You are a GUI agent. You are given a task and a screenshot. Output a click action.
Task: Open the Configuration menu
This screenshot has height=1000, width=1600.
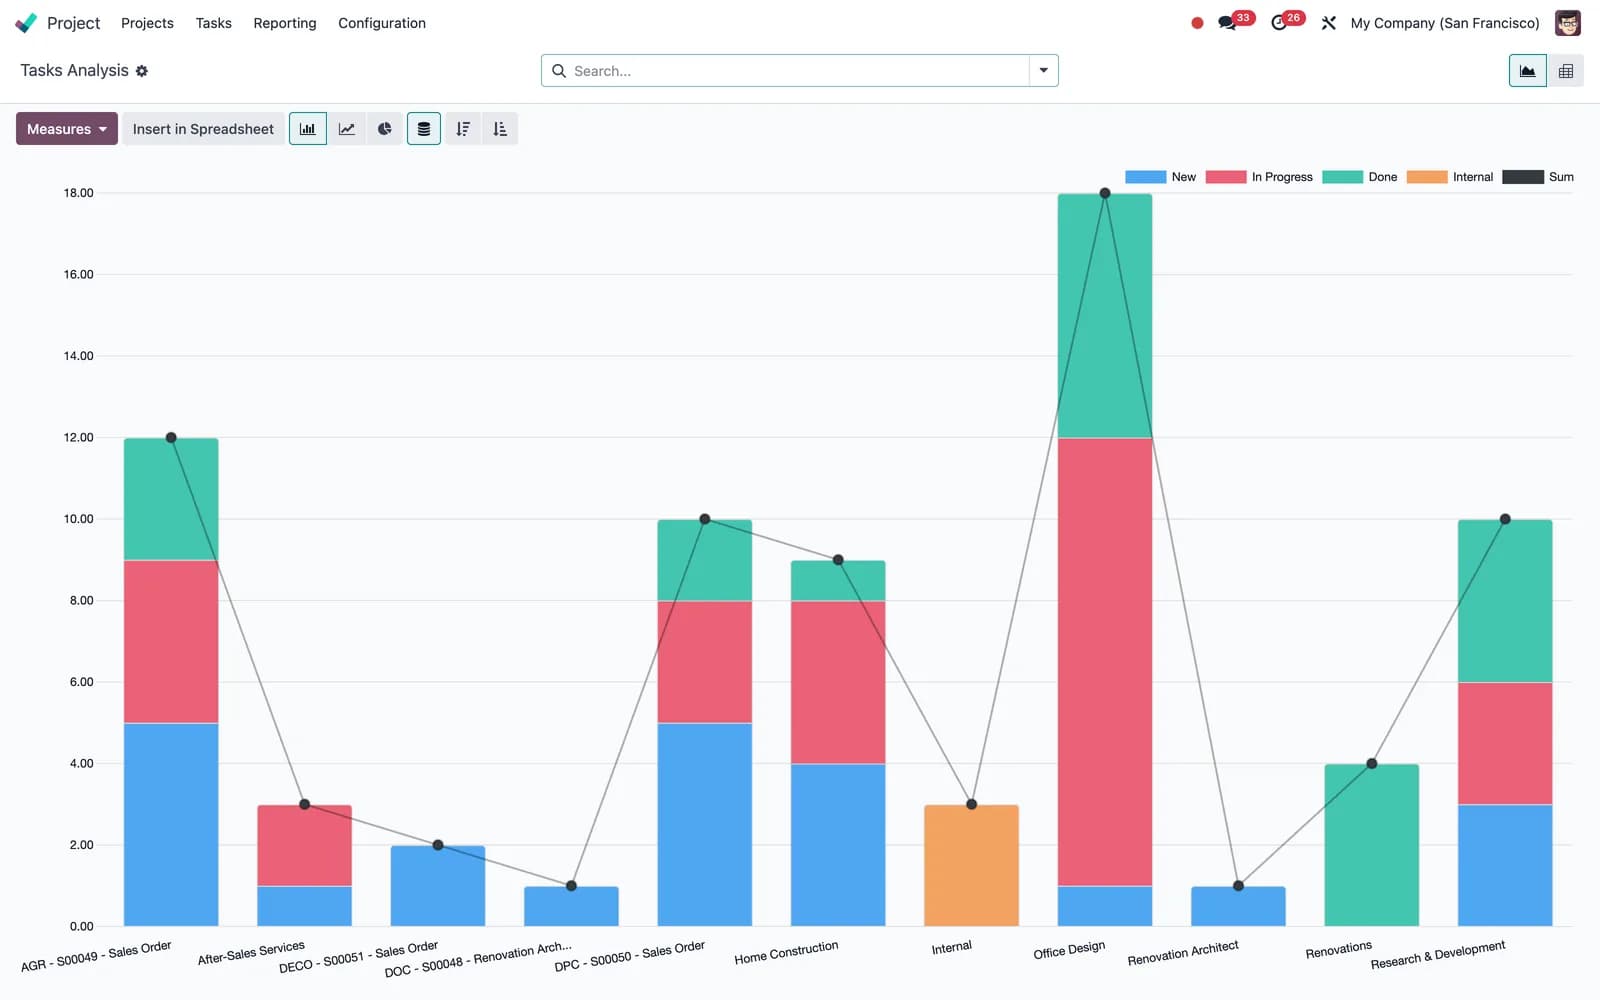382,23
